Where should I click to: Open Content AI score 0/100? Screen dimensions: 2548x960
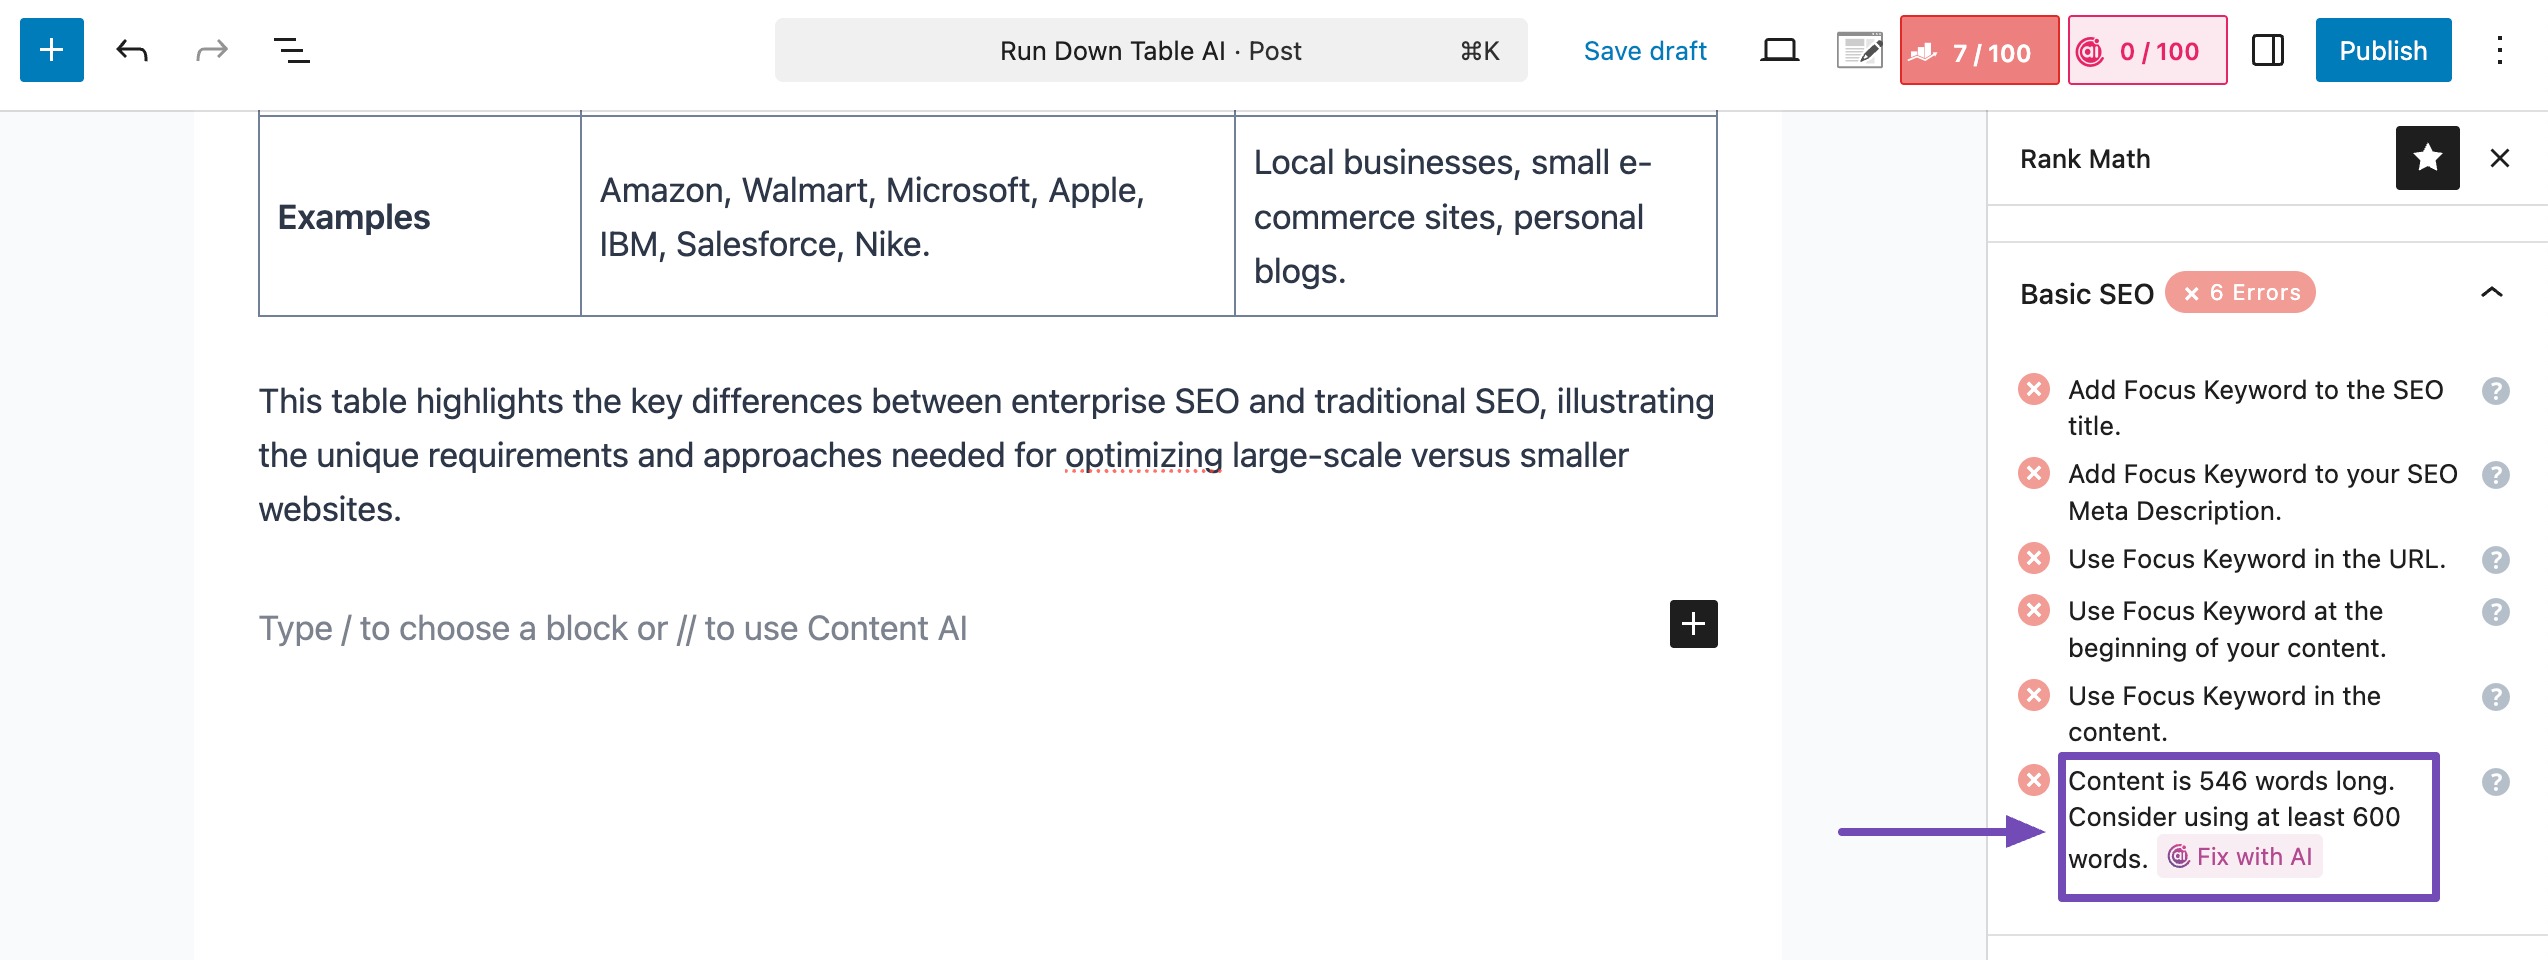click(x=2147, y=51)
